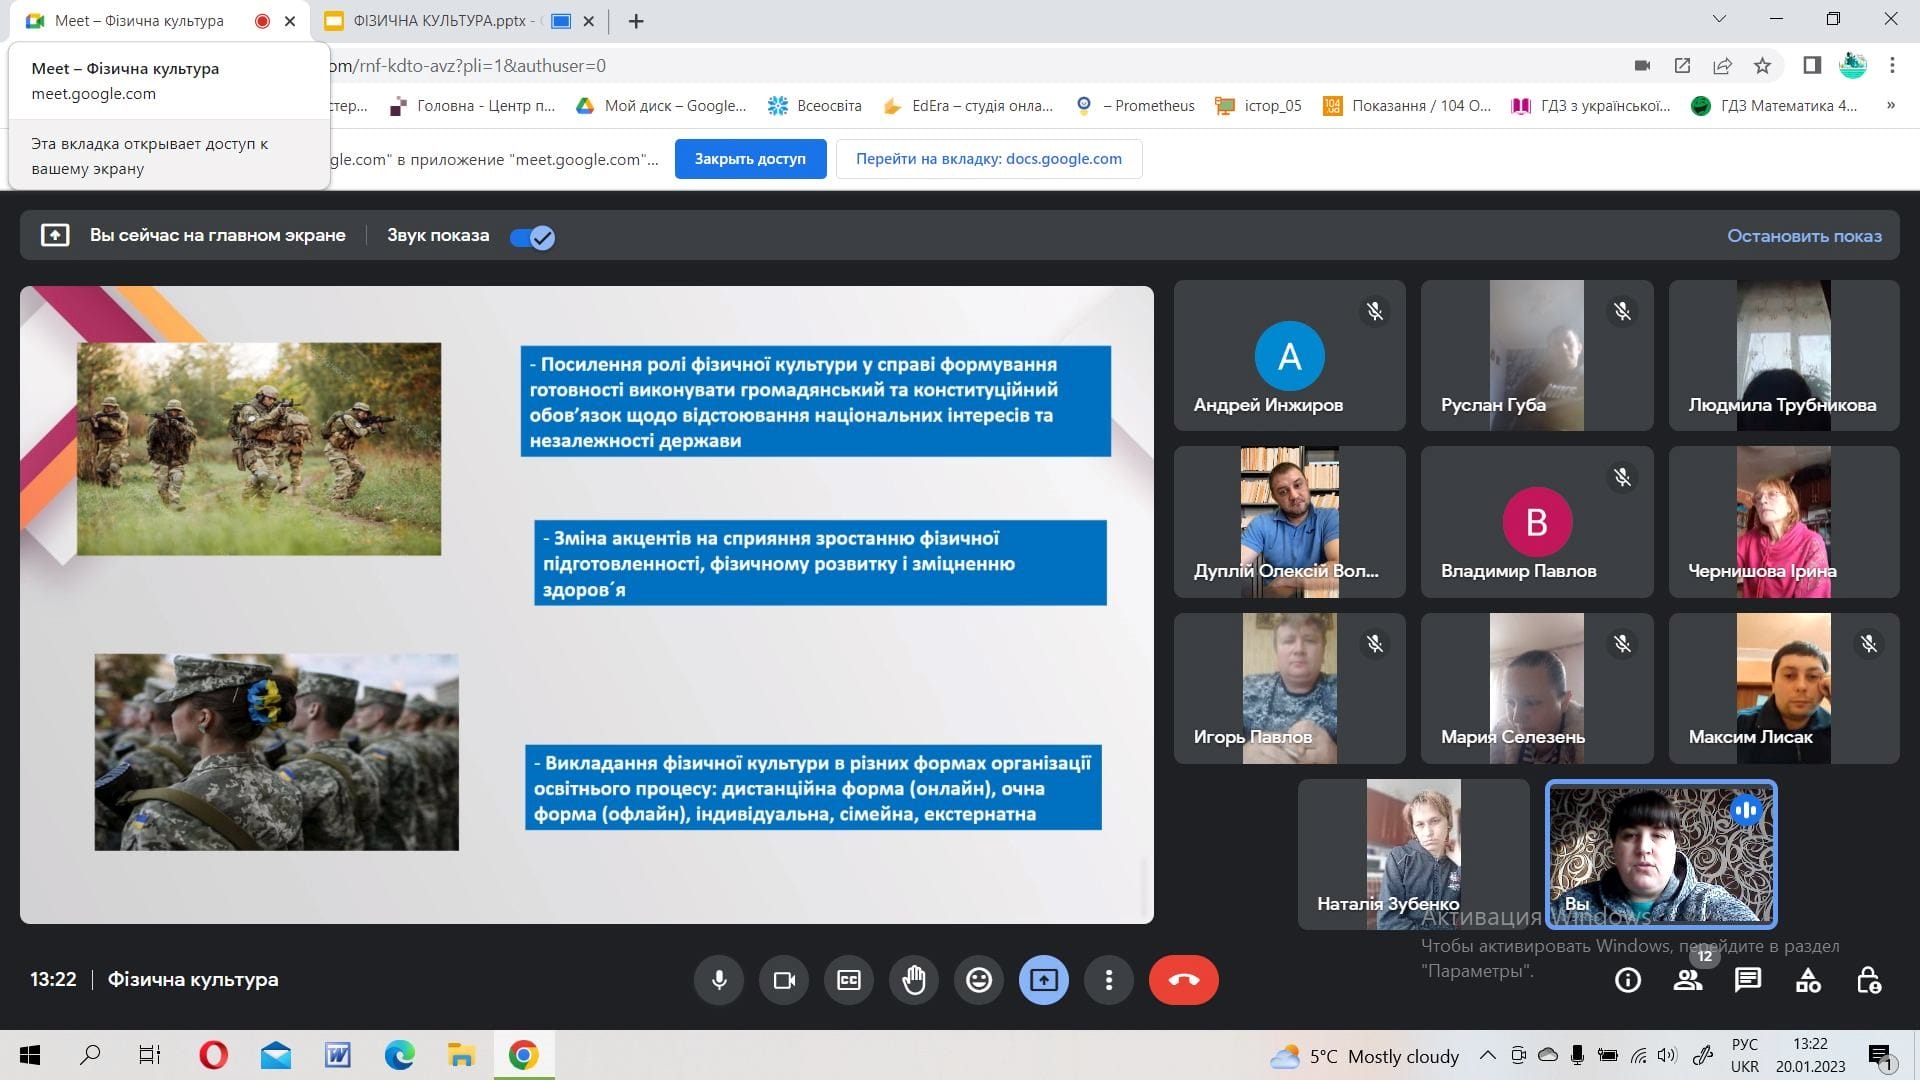Select Чернишова Ірина video tile
Viewport: 1920px width, 1080px height.
point(1783,522)
